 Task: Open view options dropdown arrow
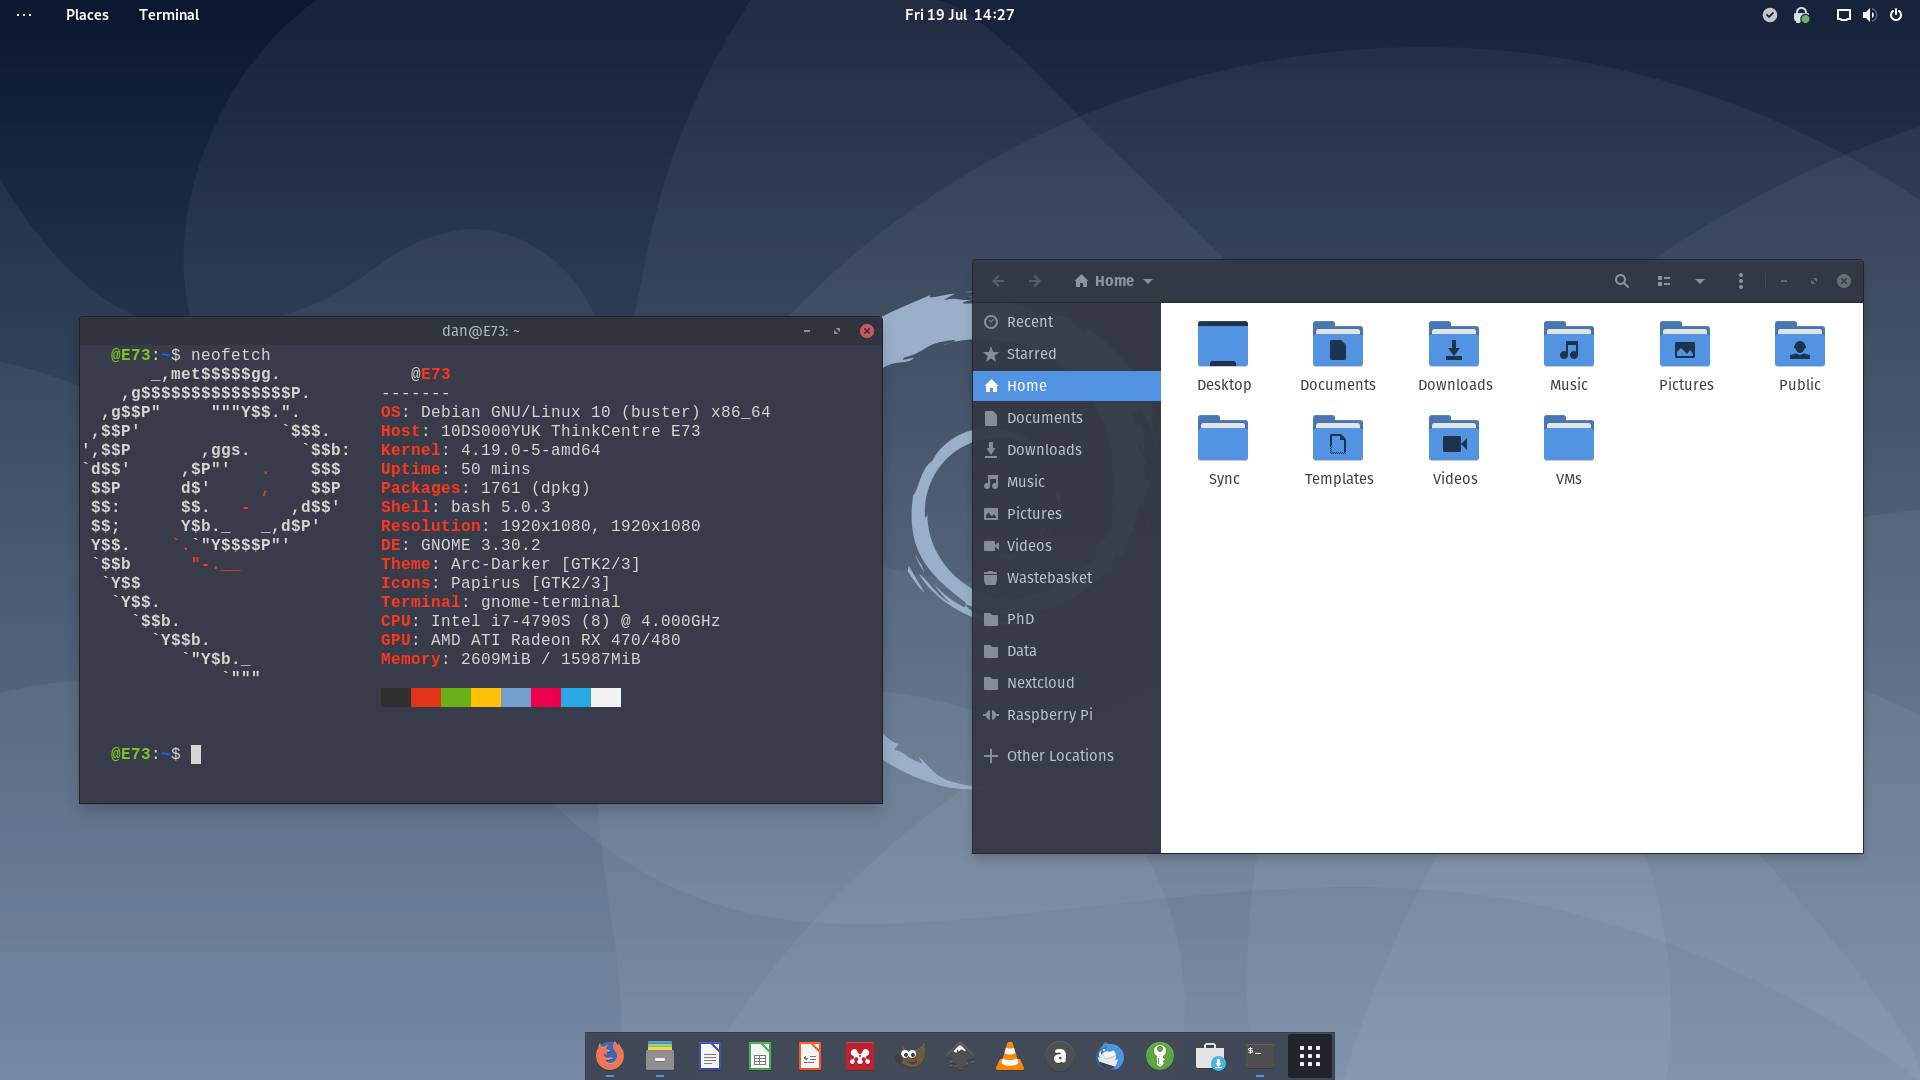pos(1699,281)
